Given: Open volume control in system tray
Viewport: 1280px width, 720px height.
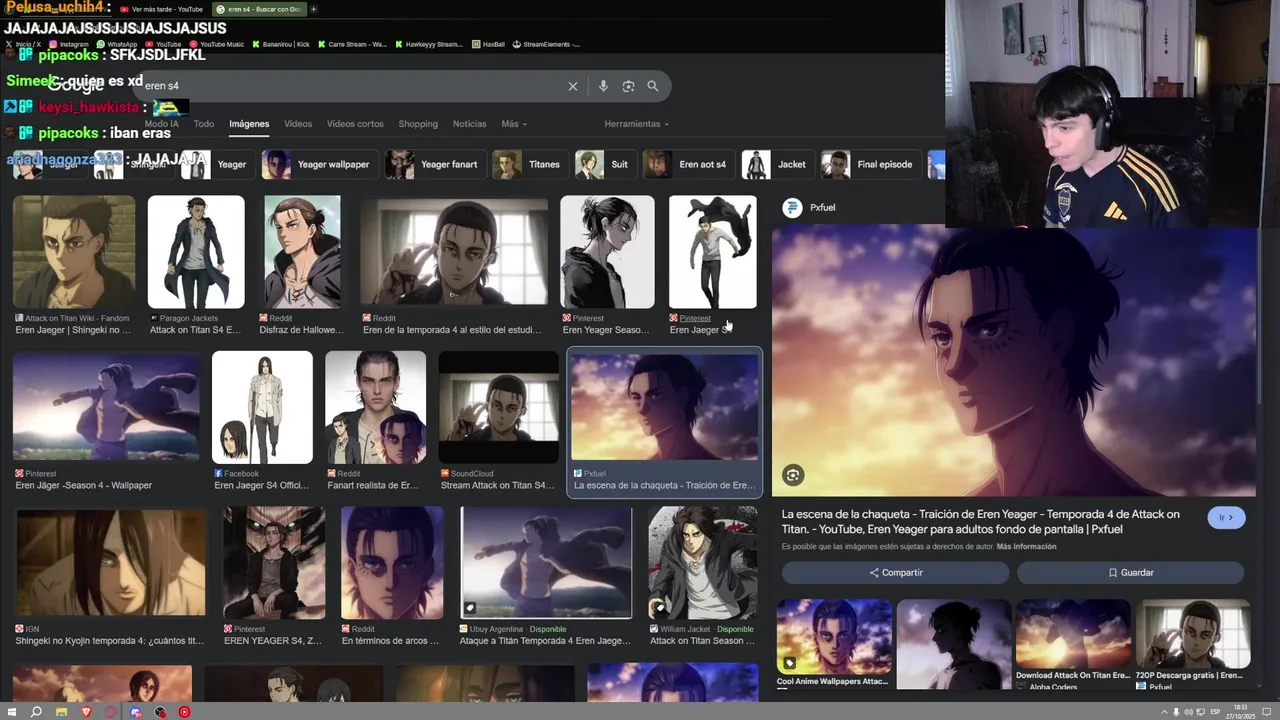Looking at the screenshot, I should click(1187, 712).
